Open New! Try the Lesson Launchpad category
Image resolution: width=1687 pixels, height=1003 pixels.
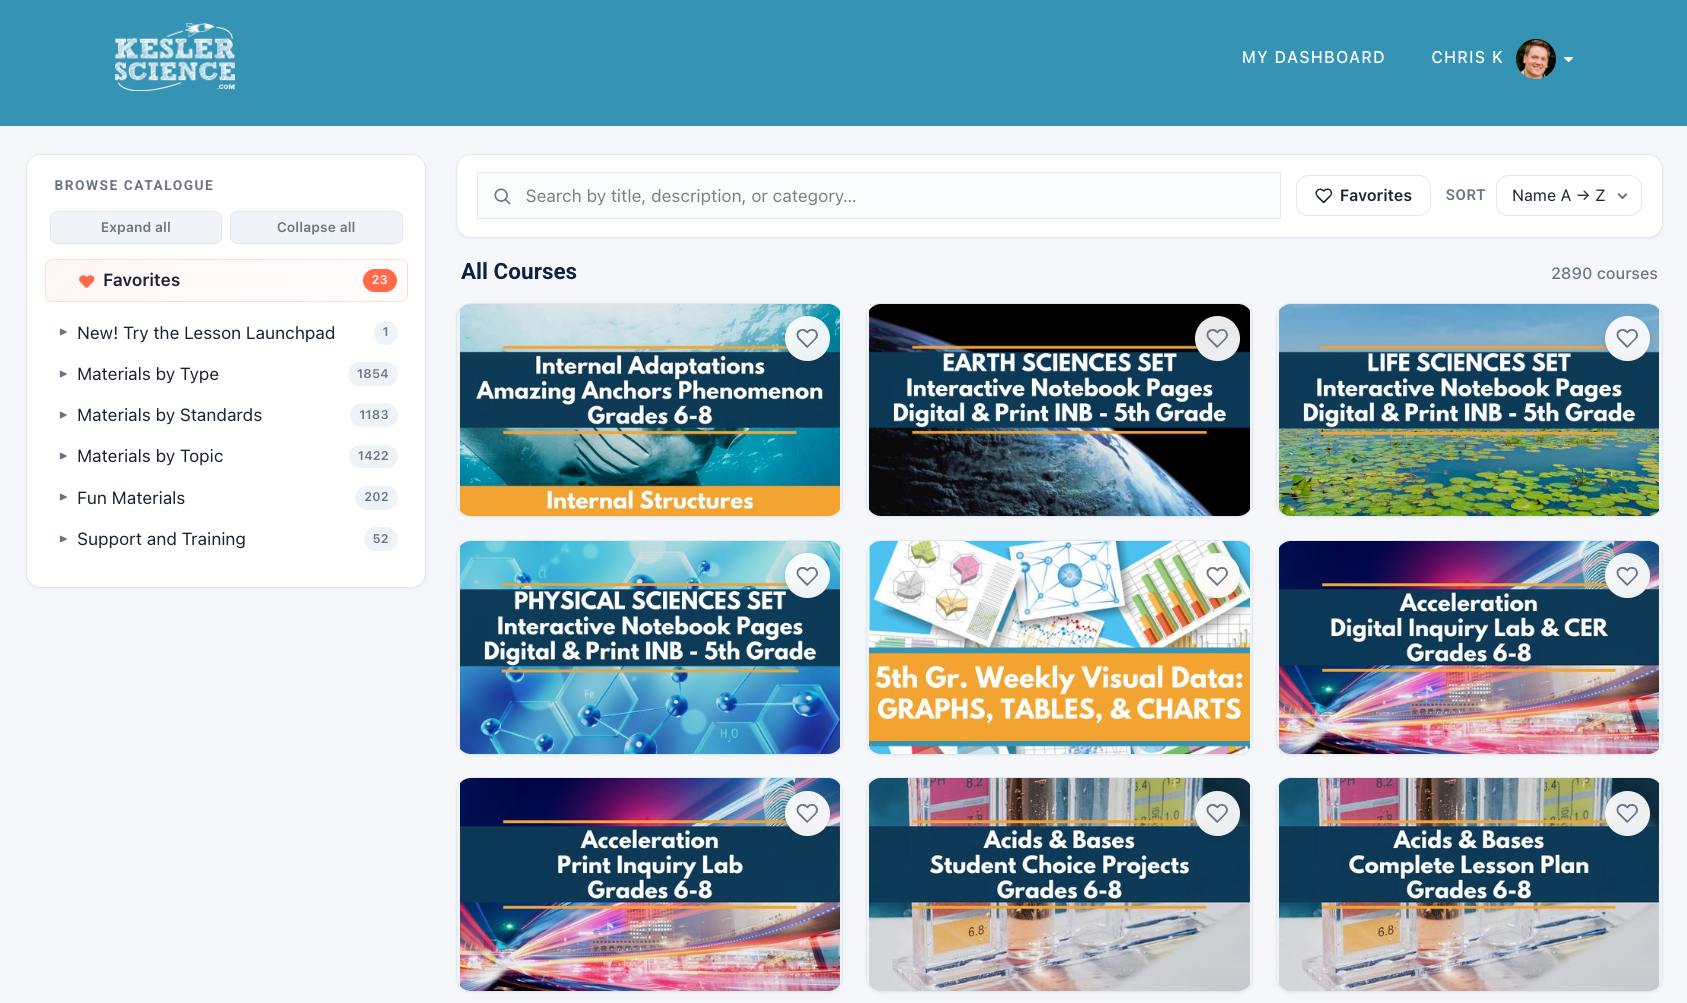tap(206, 333)
